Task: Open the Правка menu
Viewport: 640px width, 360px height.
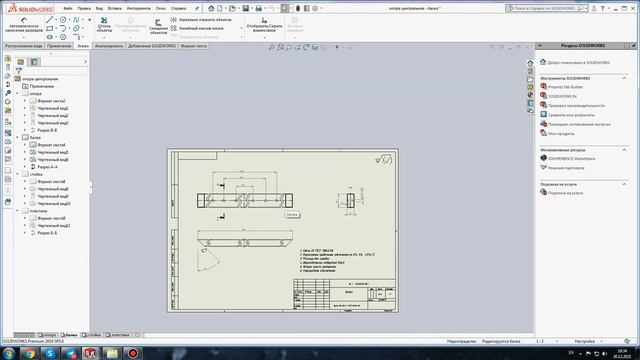Action: point(84,8)
